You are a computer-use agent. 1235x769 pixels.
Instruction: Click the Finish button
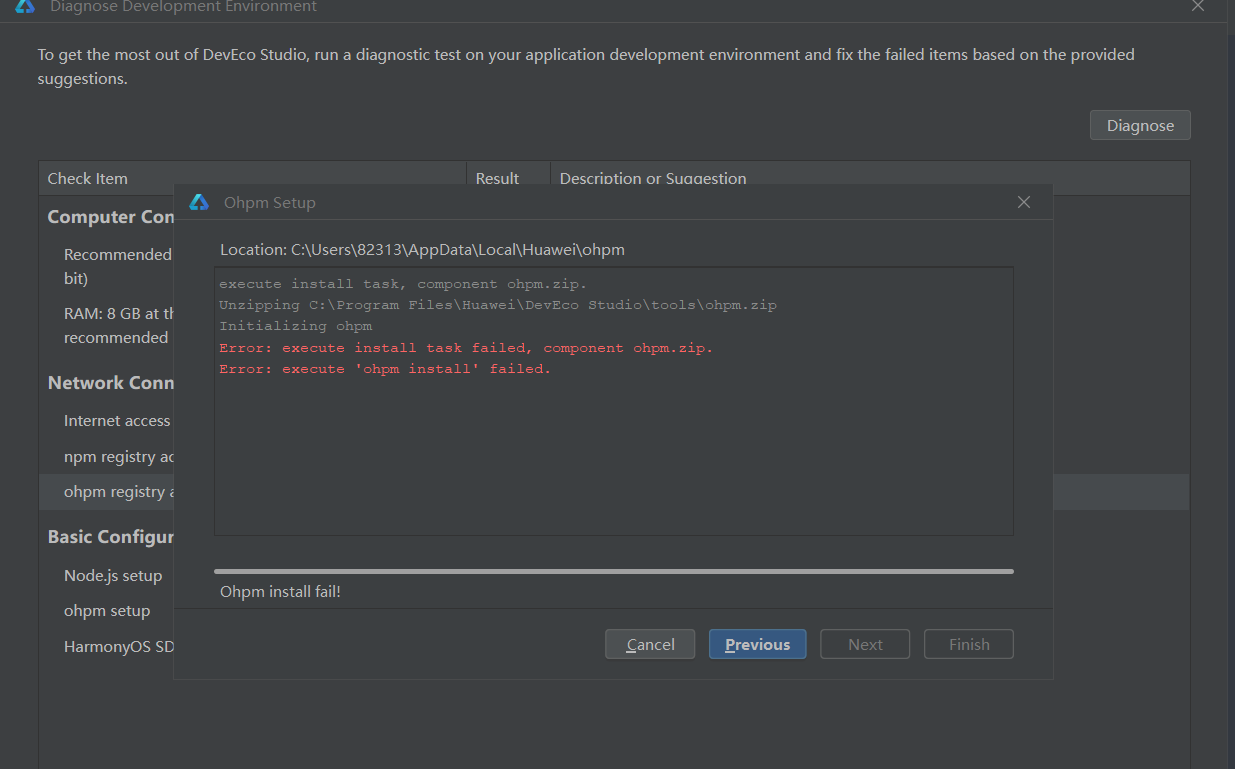(968, 644)
